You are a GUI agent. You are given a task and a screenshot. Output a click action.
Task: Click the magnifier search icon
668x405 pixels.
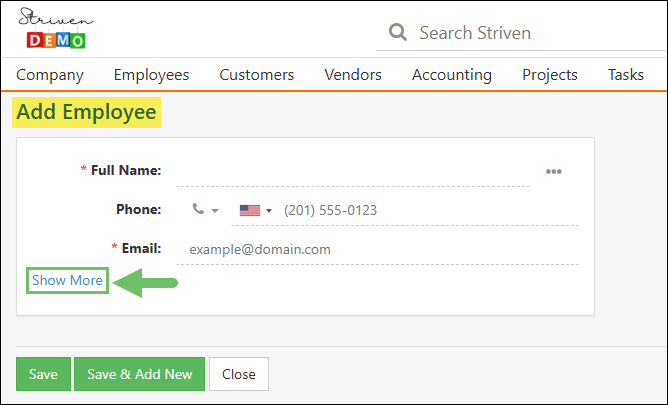pos(398,32)
